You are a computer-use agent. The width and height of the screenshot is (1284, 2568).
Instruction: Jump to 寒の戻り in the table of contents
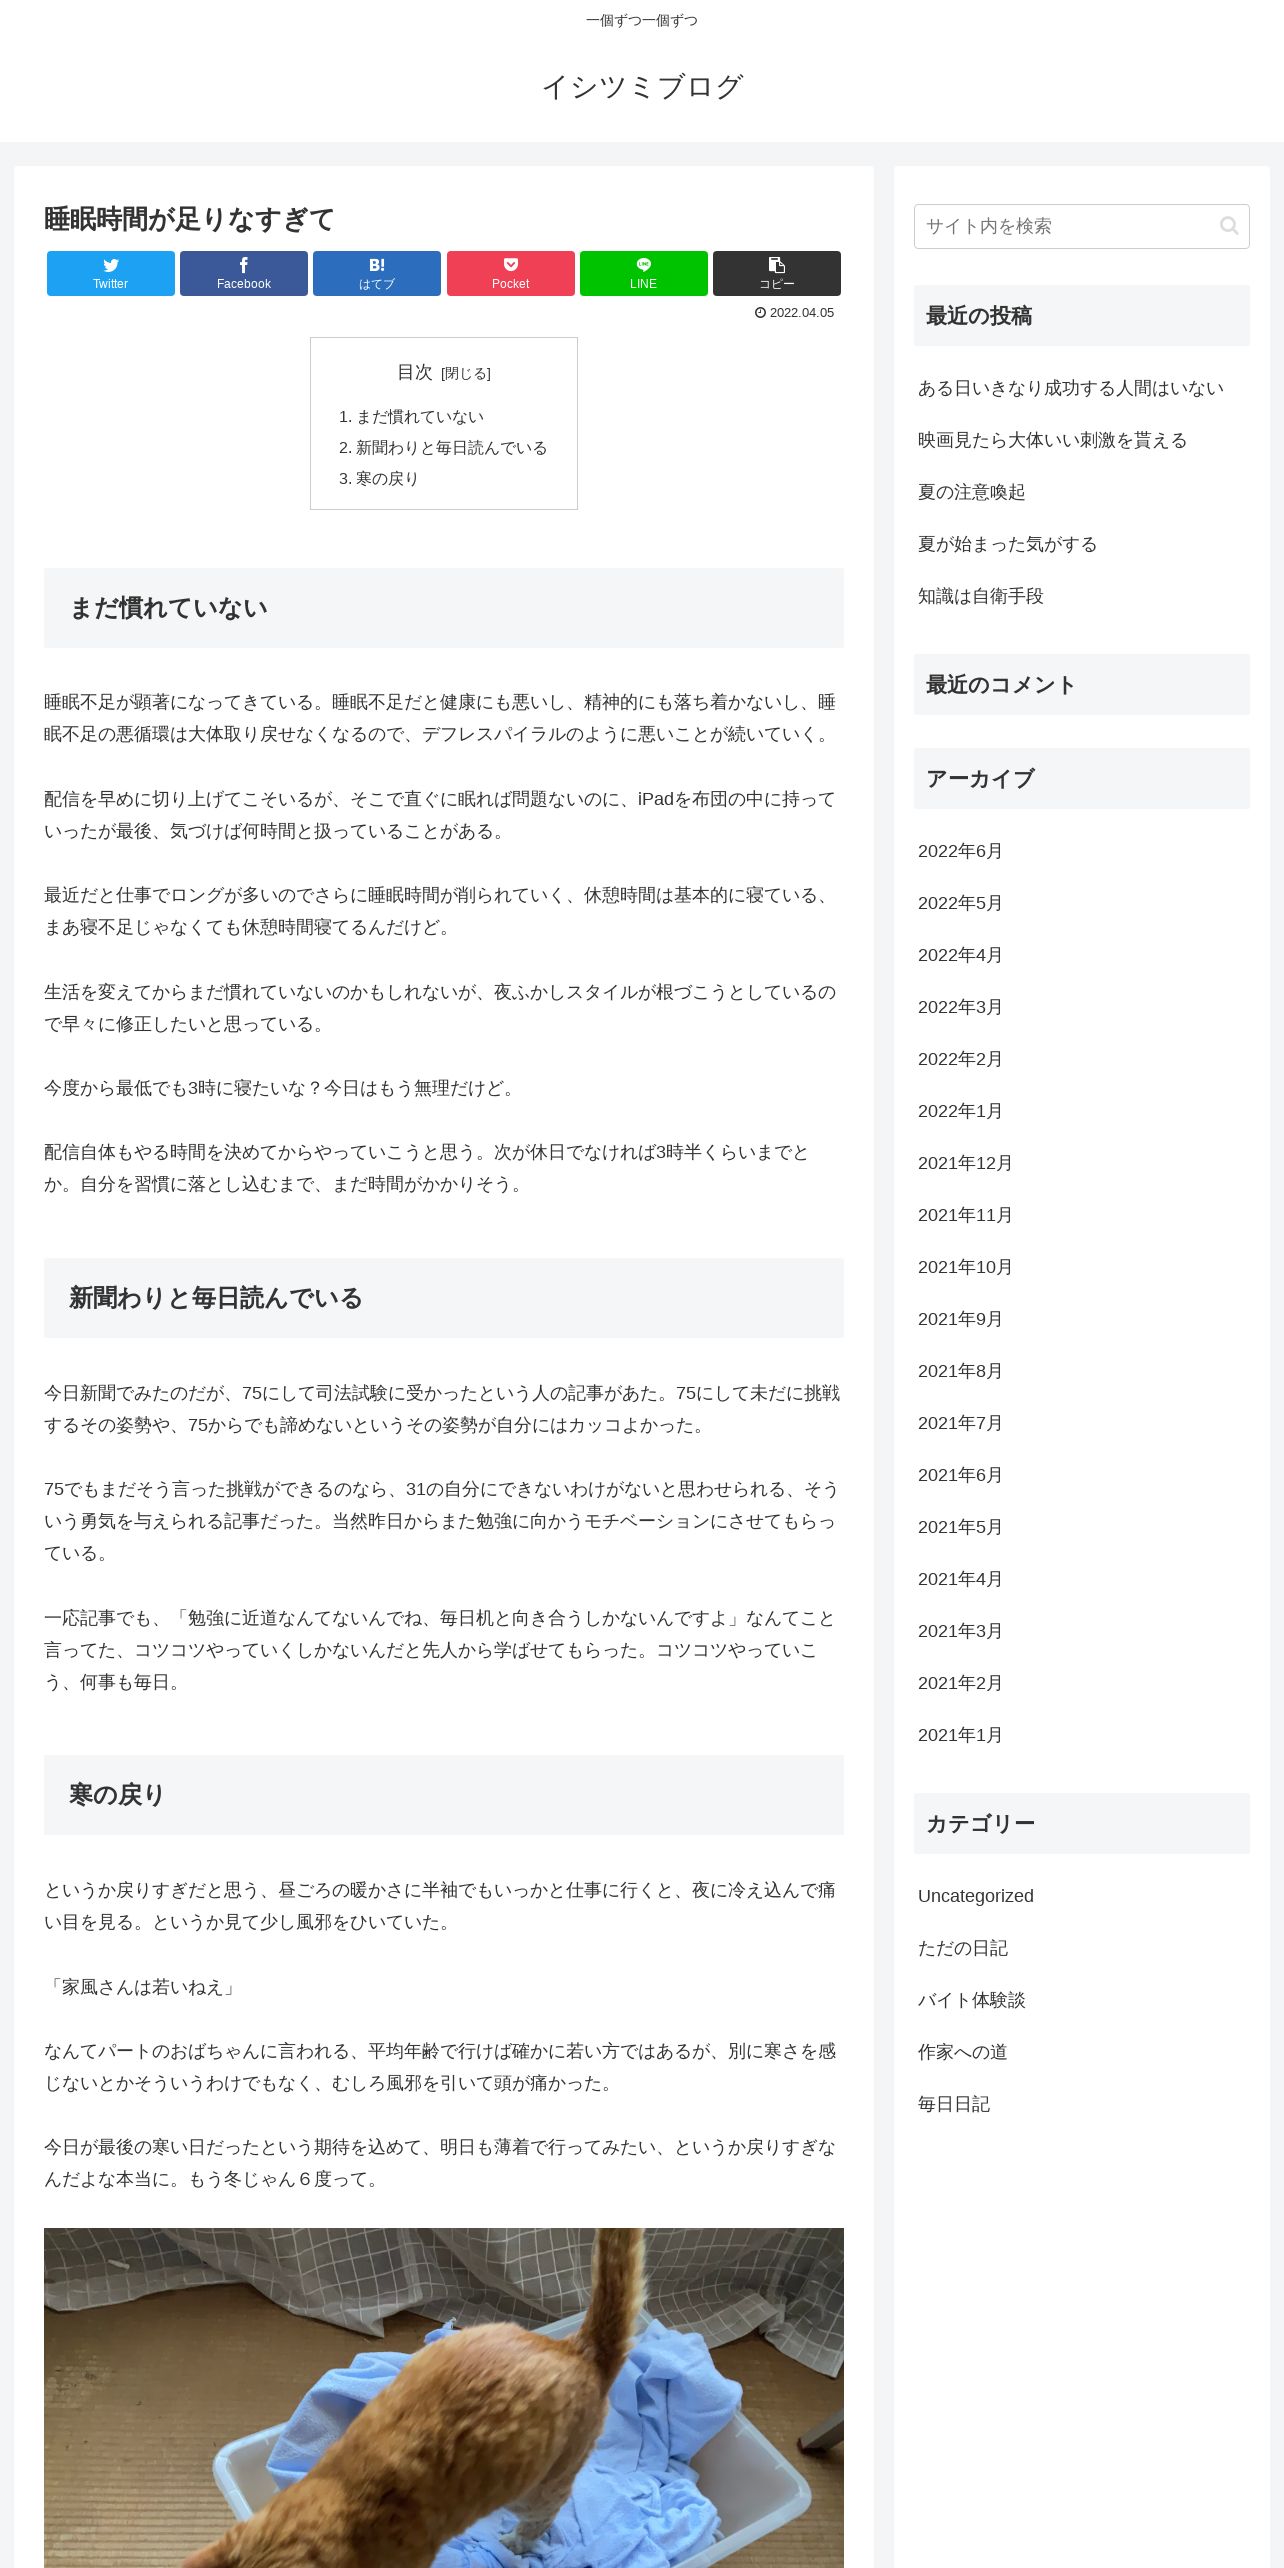coord(388,478)
